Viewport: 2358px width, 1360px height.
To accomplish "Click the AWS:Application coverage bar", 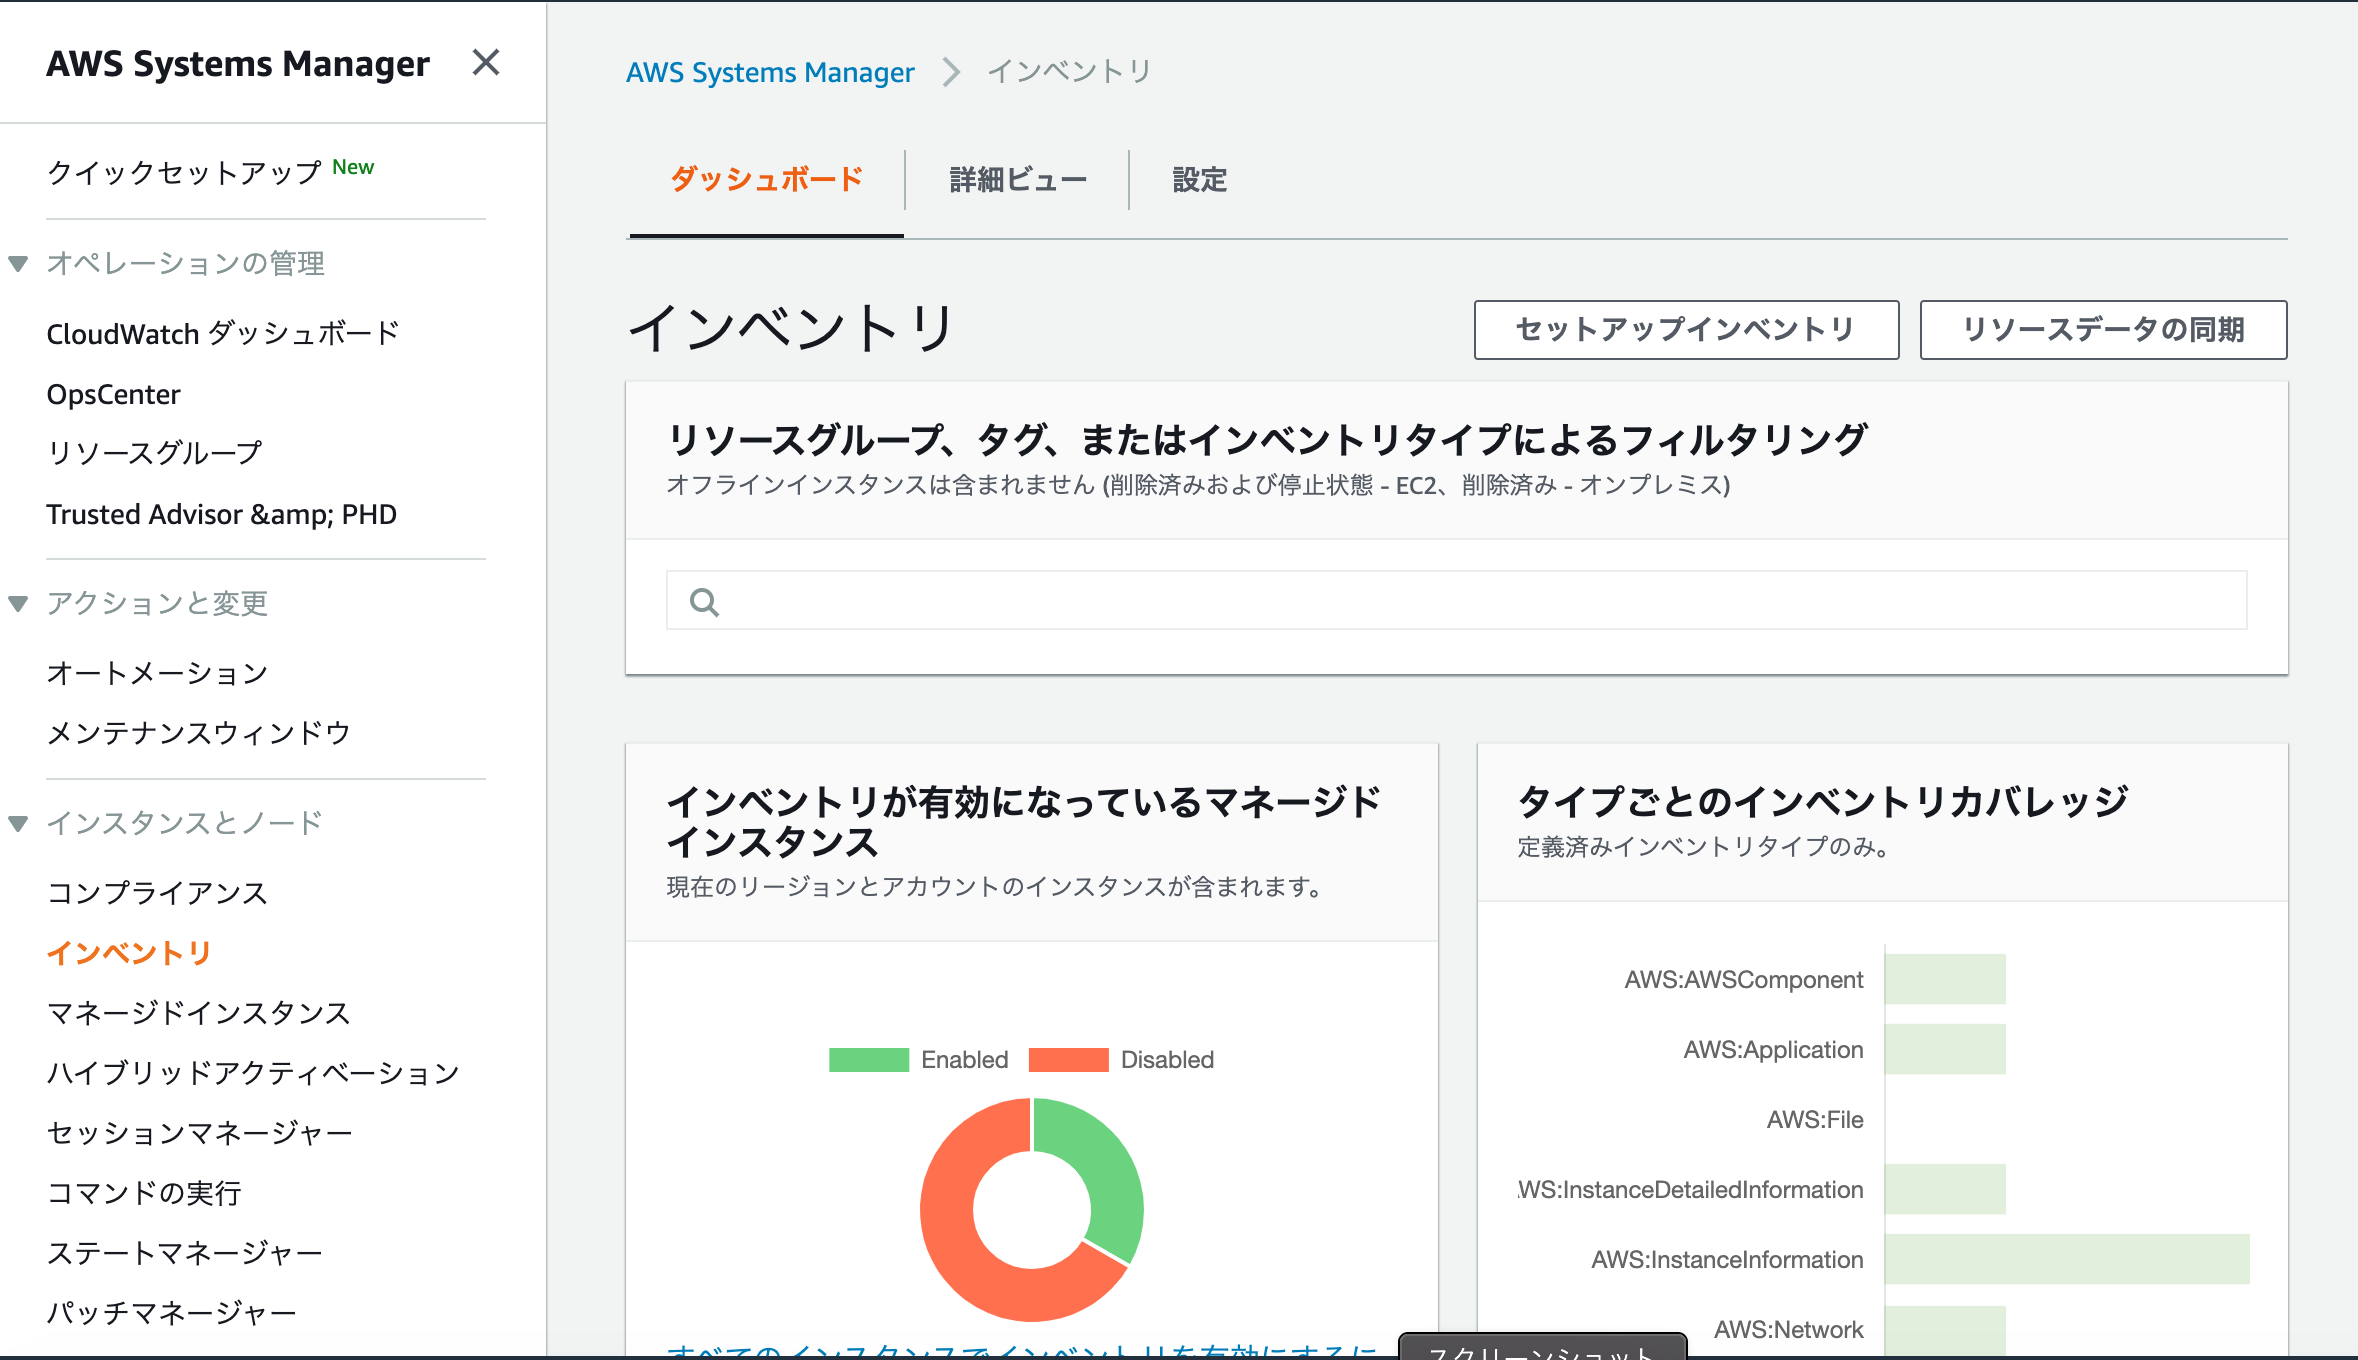I will click(1945, 1049).
